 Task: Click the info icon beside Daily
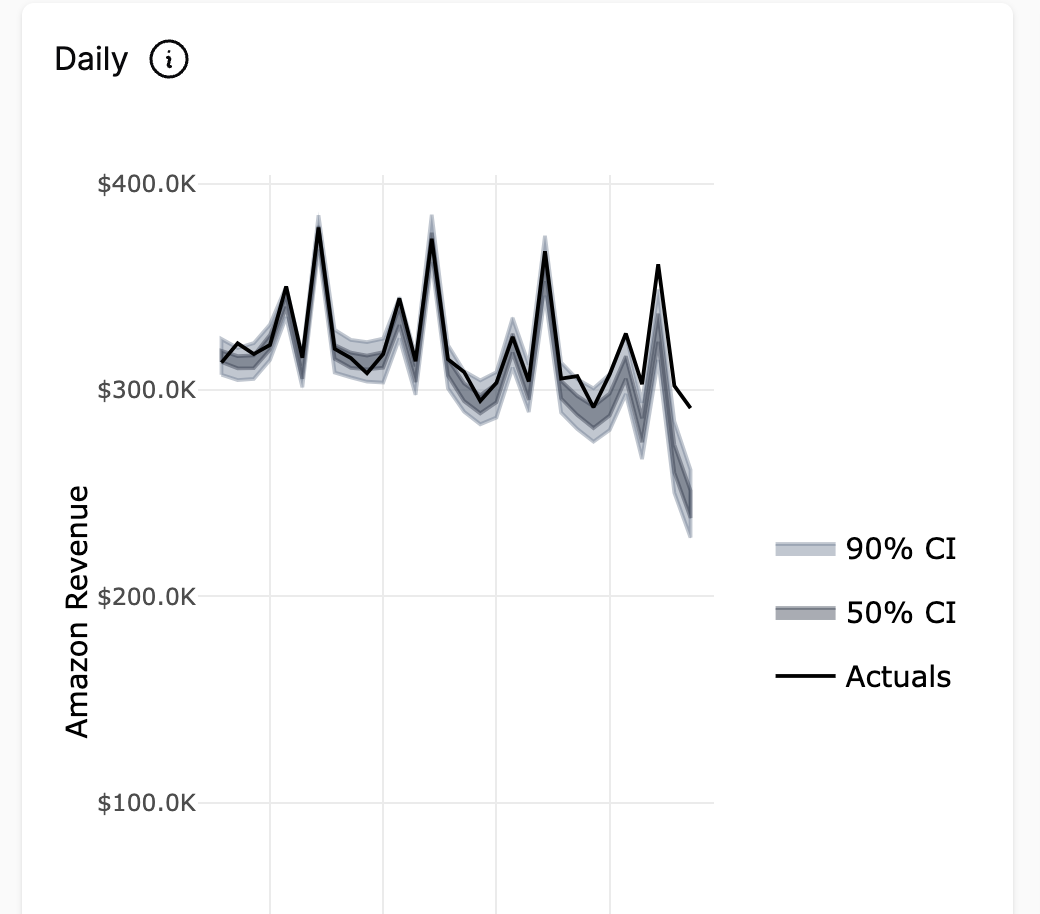(x=168, y=61)
